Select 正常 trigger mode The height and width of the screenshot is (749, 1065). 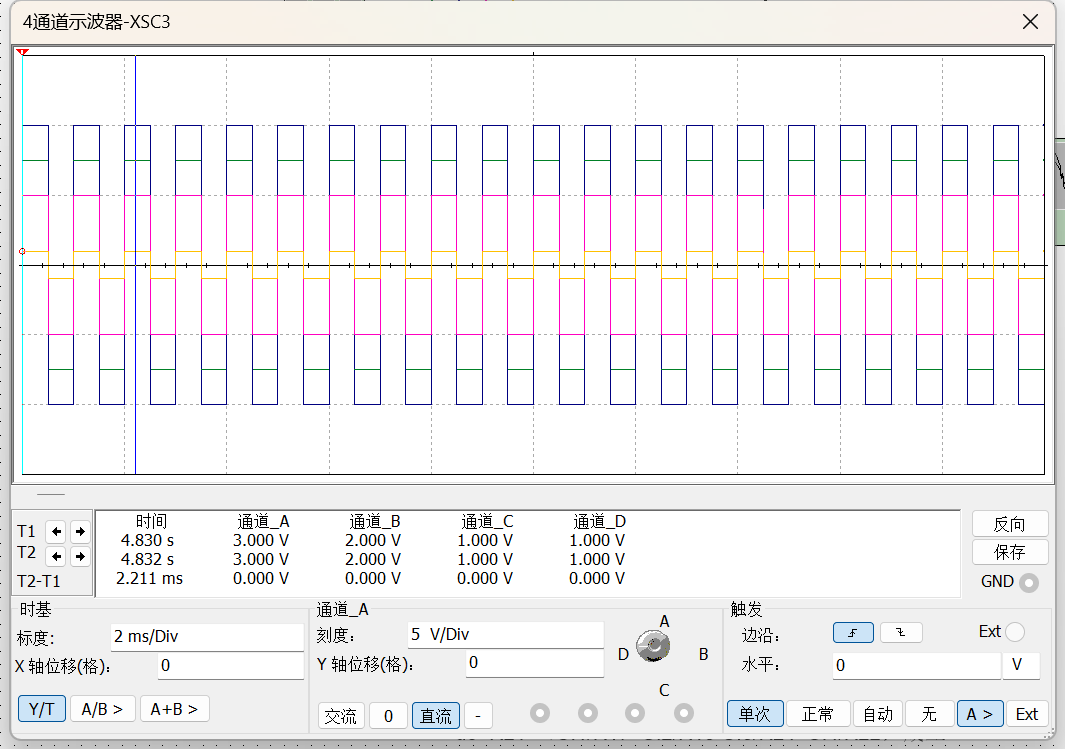pyautogui.click(x=818, y=714)
